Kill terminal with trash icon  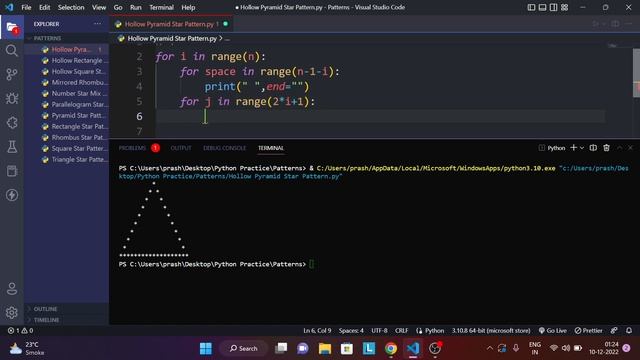pos(607,148)
